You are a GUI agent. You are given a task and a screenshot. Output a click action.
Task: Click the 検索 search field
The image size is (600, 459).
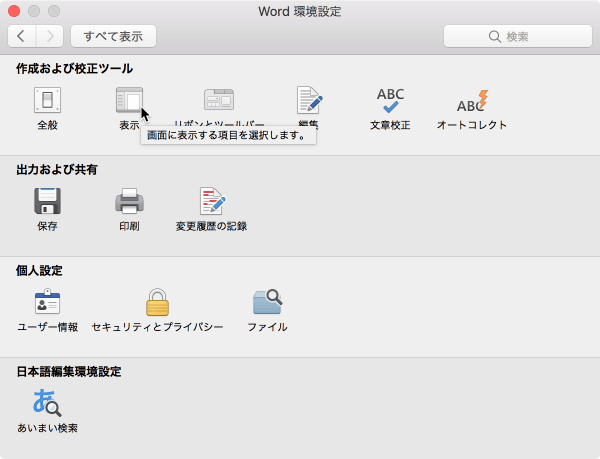[518, 36]
